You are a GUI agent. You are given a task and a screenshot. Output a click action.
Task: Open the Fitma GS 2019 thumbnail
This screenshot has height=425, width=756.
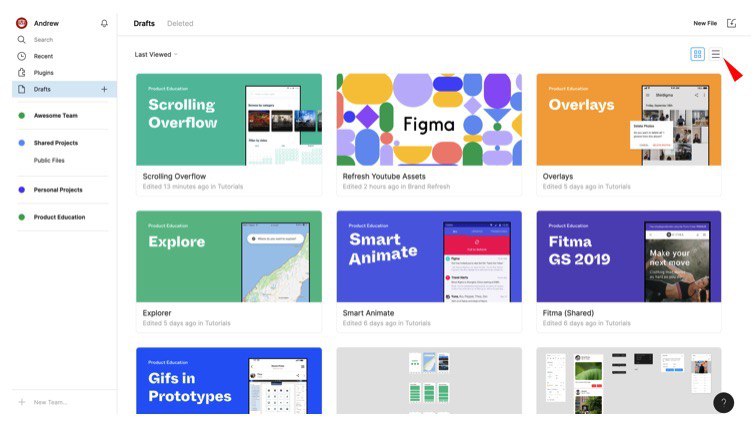click(x=629, y=256)
